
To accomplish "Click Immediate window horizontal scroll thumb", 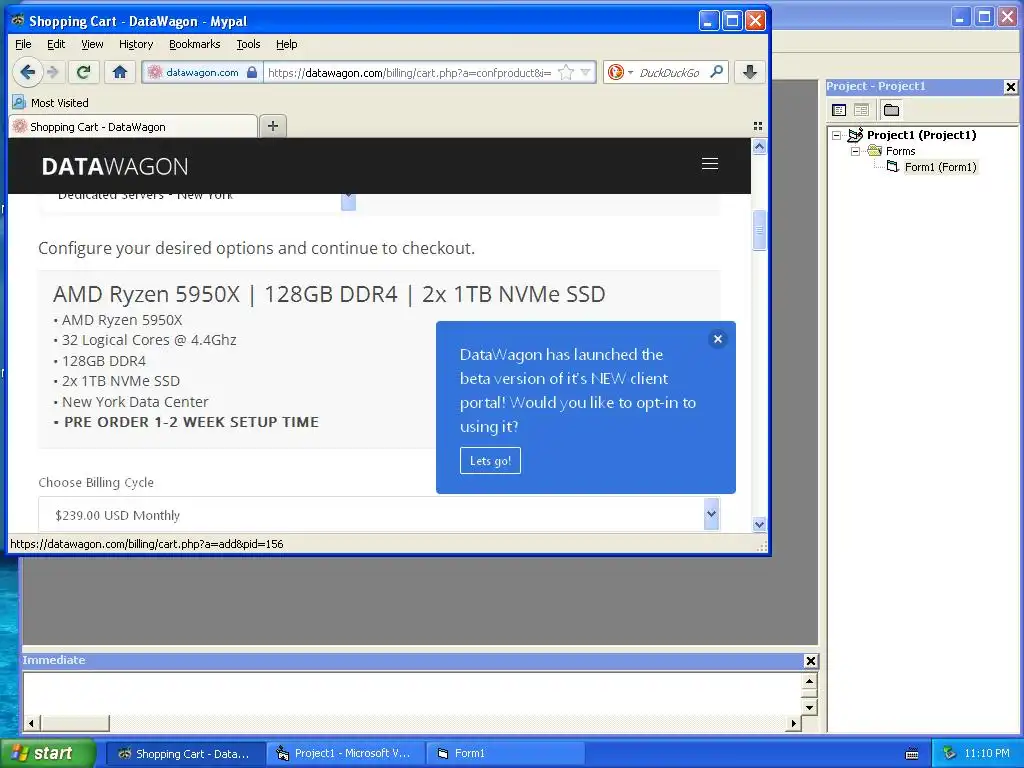I will pyautogui.click(x=74, y=723).
